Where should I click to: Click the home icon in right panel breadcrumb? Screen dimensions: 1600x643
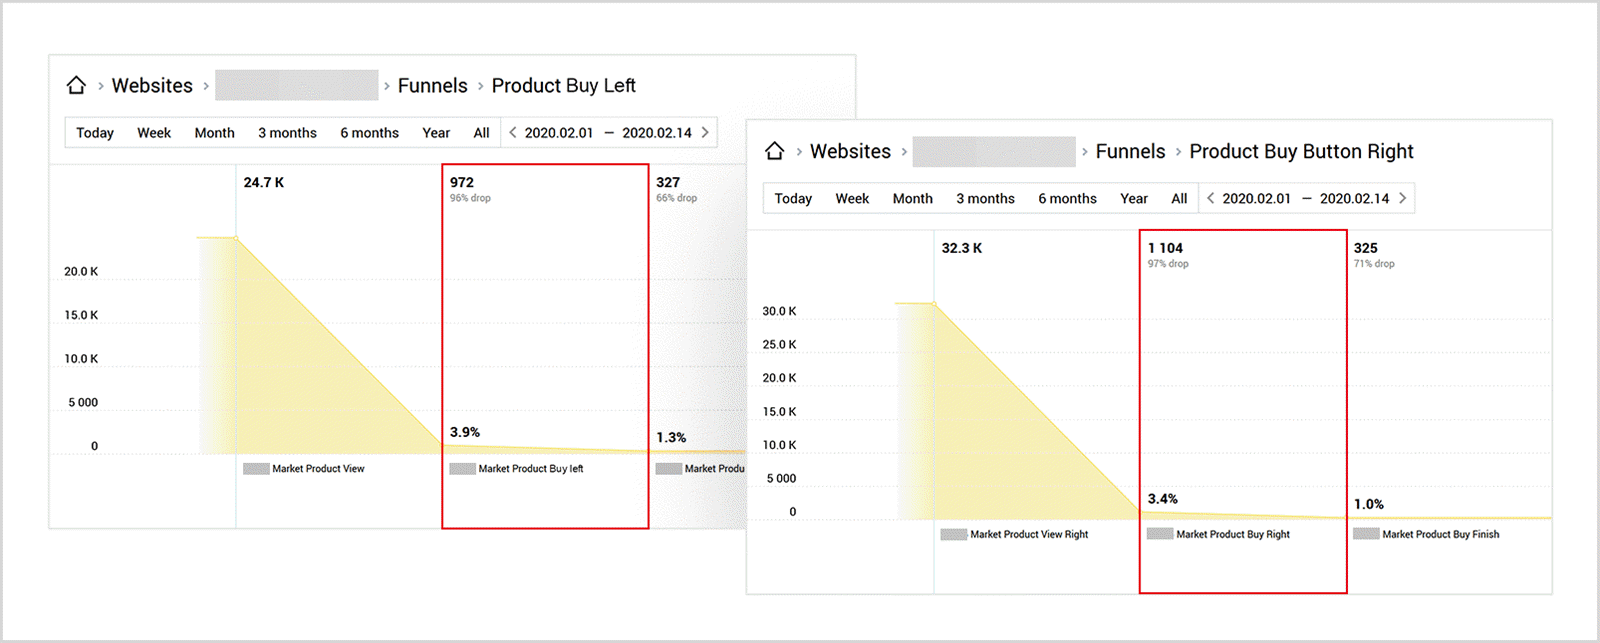click(774, 151)
